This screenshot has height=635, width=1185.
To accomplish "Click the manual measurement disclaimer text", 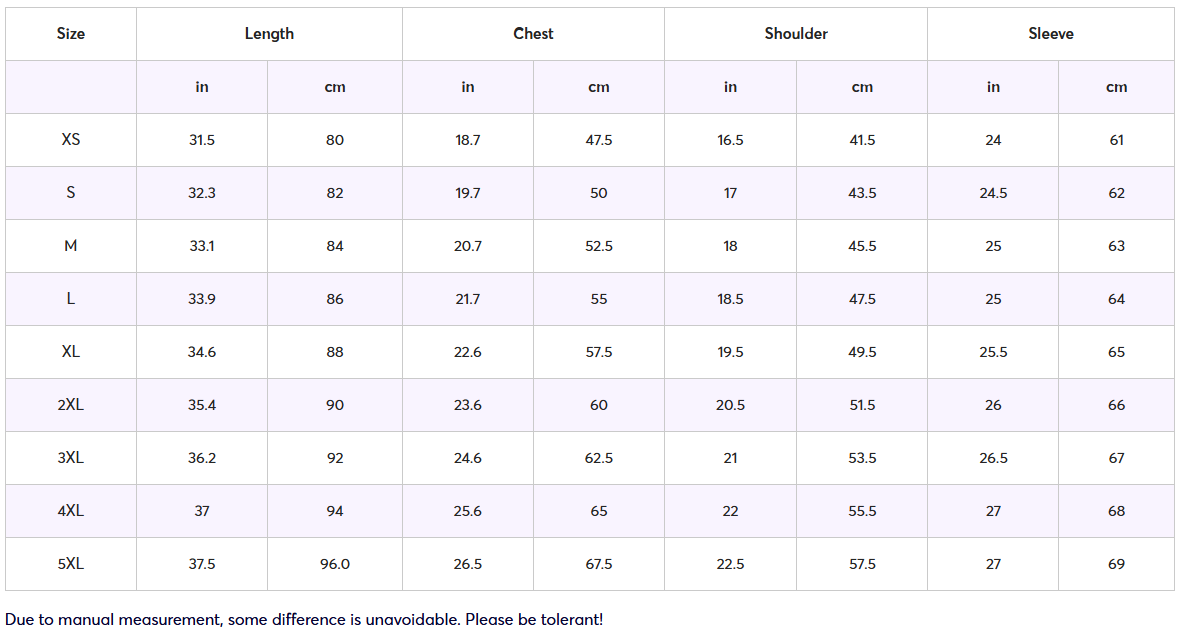I will tap(304, 620).
